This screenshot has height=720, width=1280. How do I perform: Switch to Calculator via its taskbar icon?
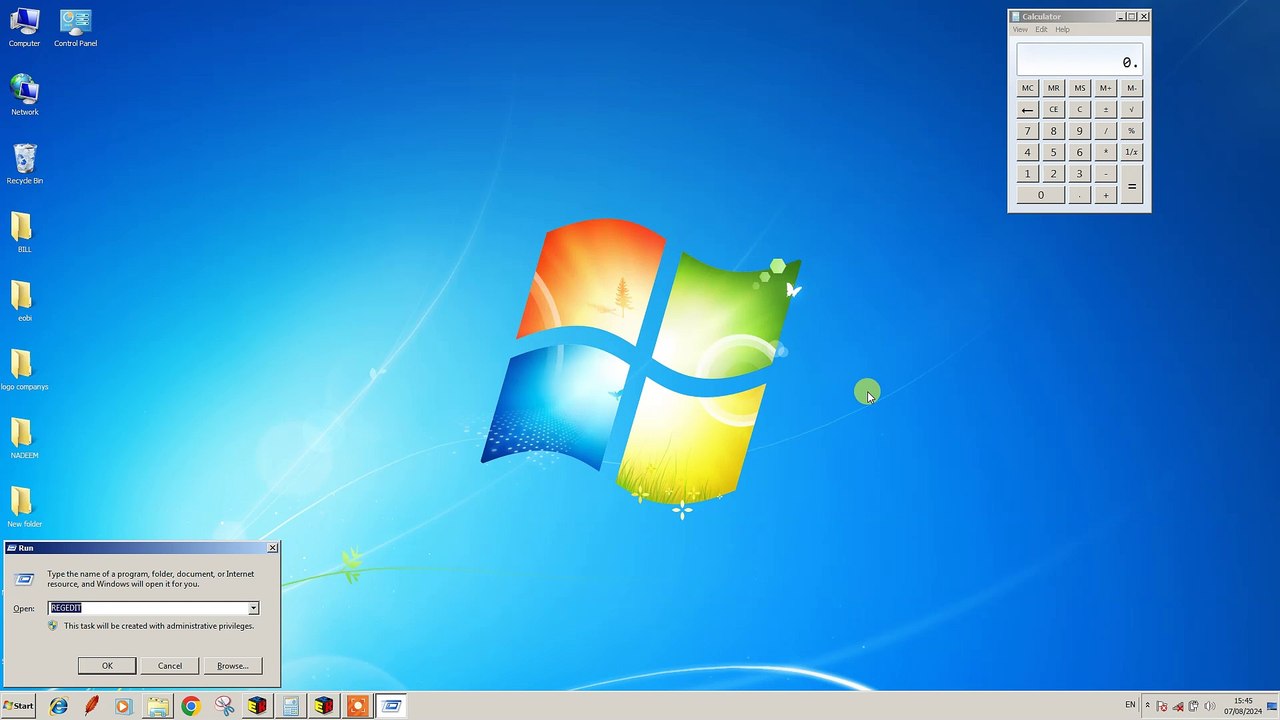[x=290, y=706]
